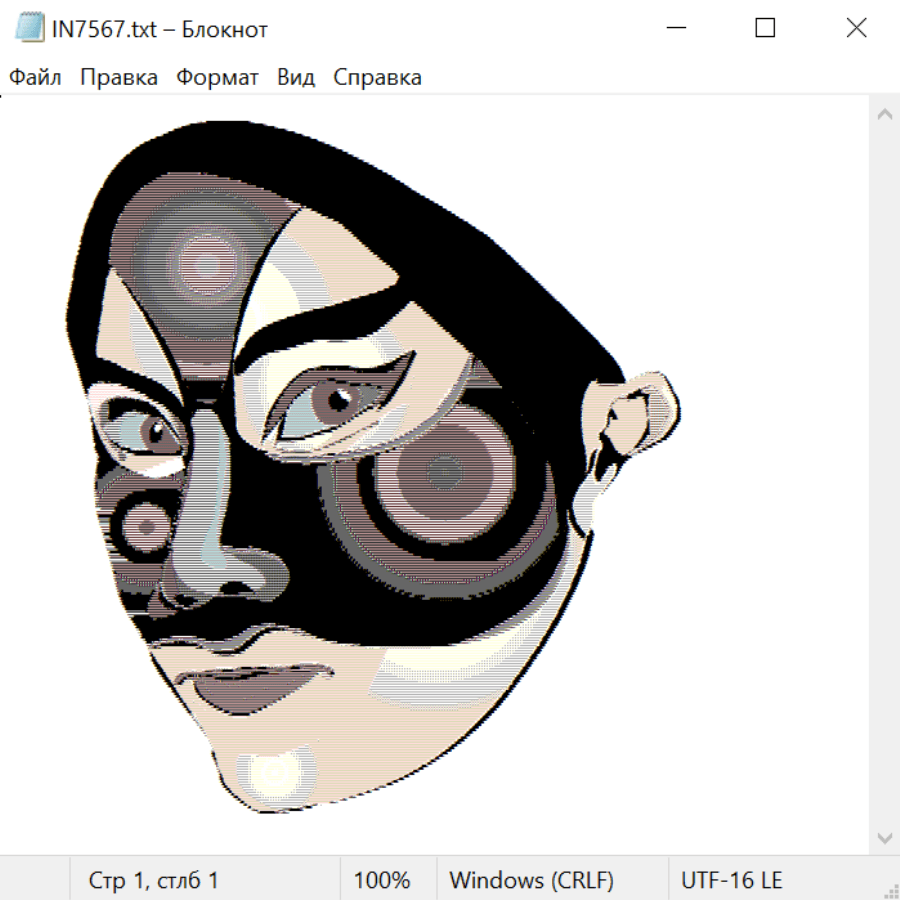Open the Вид menu
The height and width of the screenshot is (900, 900).
(295, 78)
